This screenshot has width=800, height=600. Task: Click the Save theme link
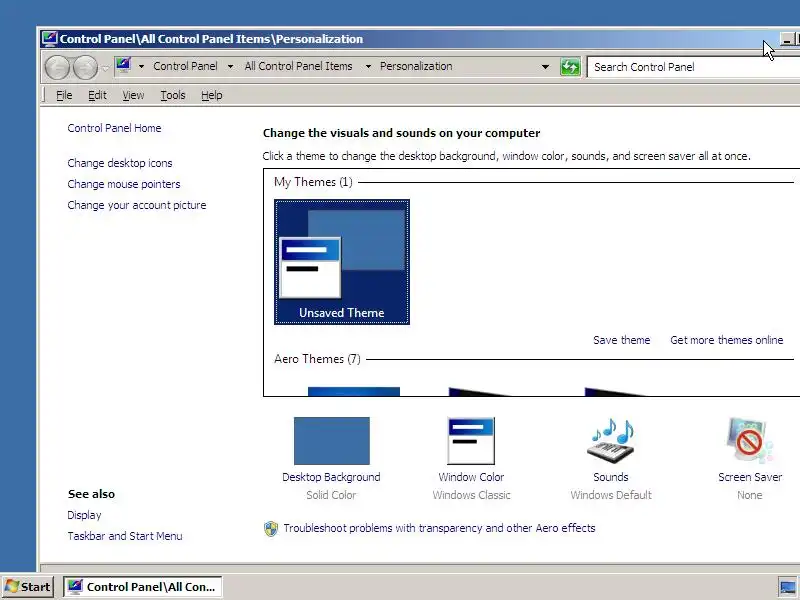click(621, 340)
